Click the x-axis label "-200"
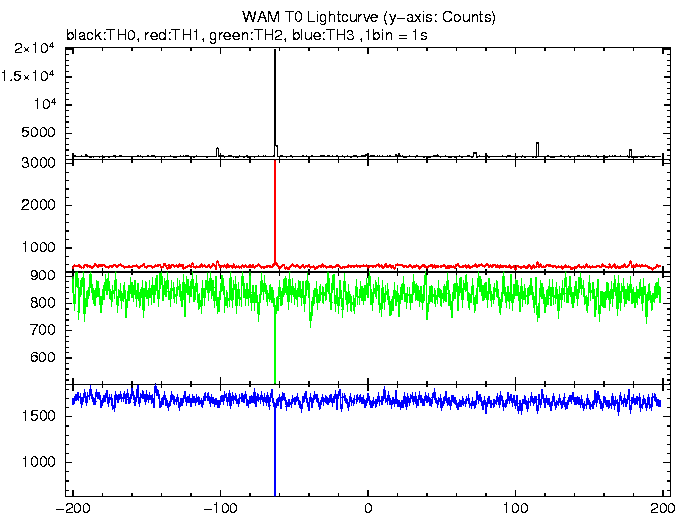The width and height of the screenshot is (689, 515). coord(73,508)
